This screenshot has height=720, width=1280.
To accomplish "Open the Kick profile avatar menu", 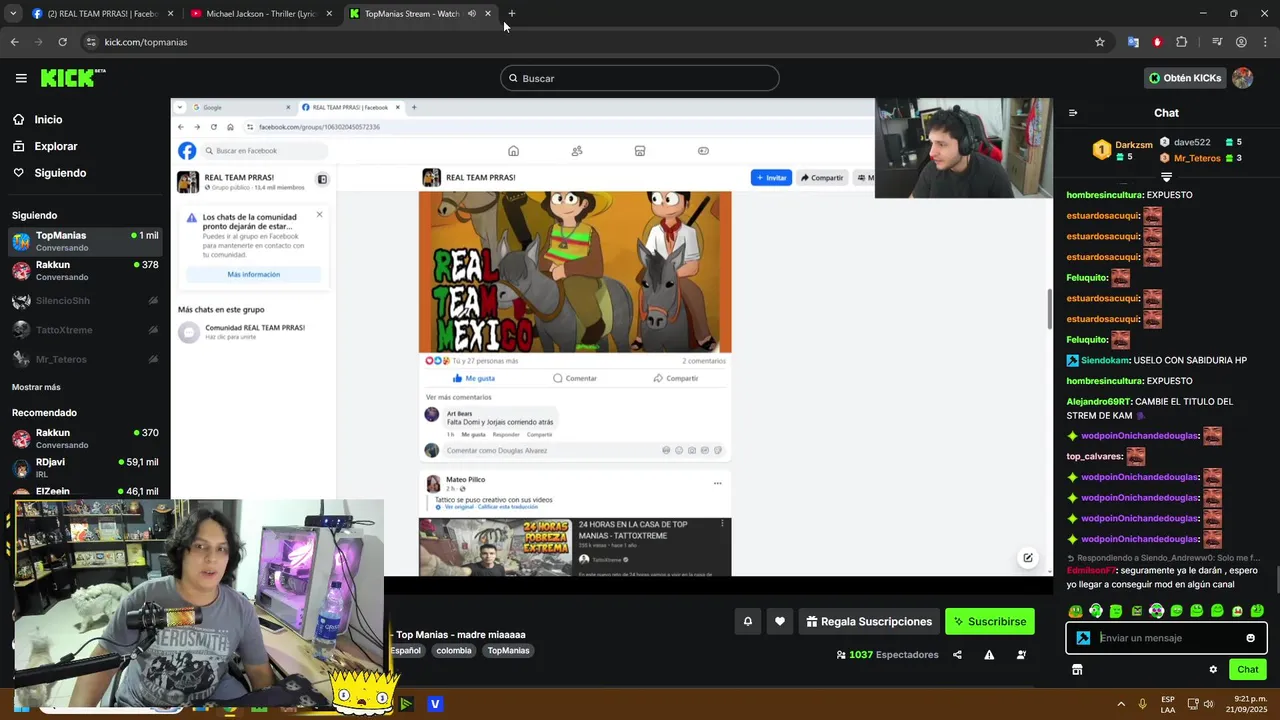I will coord(1243,78).
